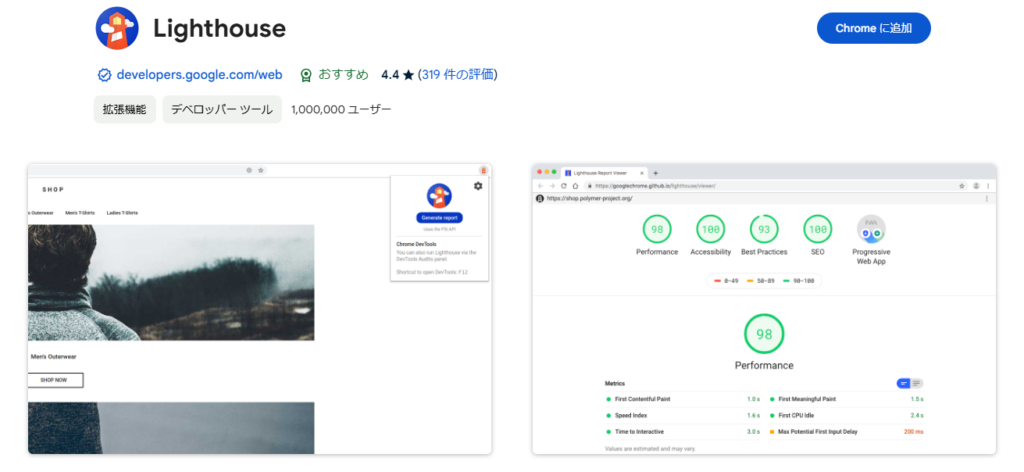Click the Progressive Web App badge icon
Viewport: 1024px width, 472px height.
coord(871,230)
